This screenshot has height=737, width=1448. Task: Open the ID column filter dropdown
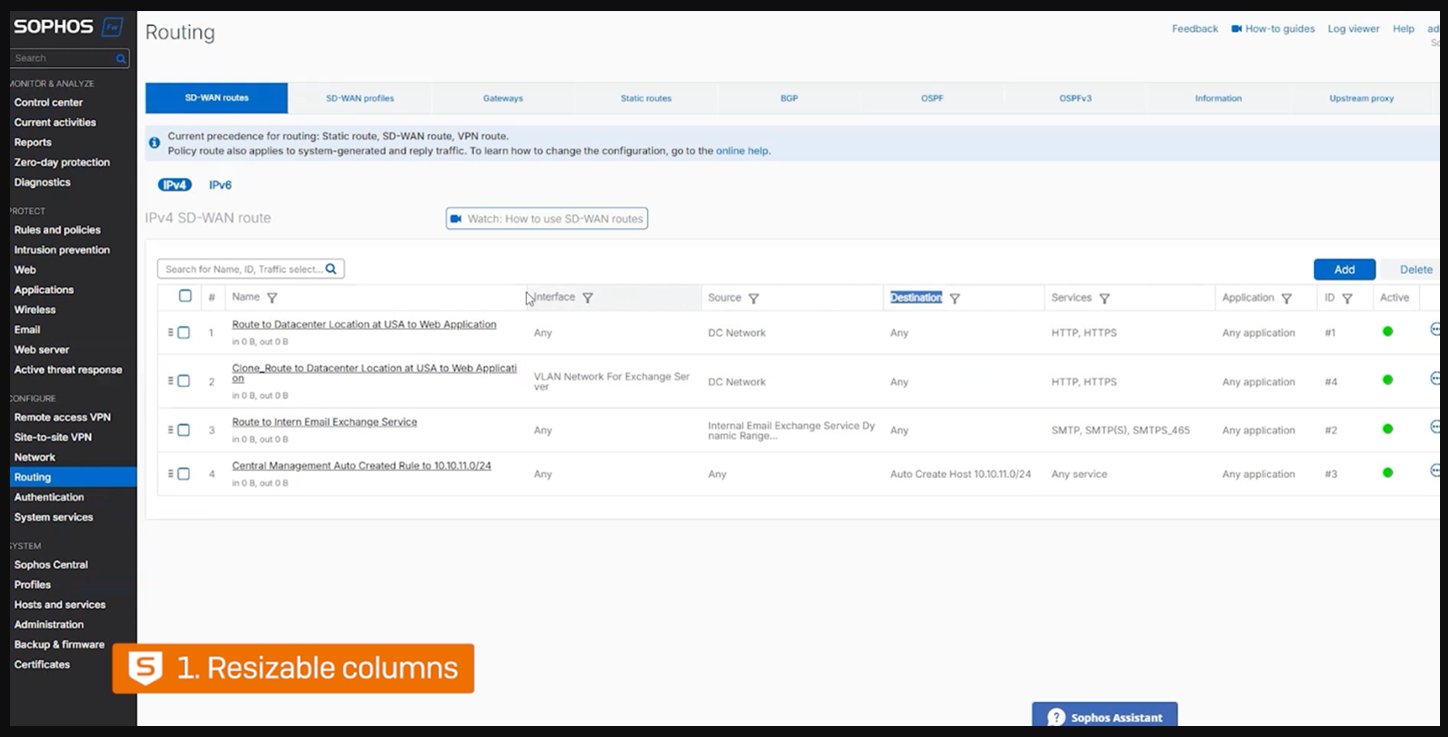[x=1347, y=298]
